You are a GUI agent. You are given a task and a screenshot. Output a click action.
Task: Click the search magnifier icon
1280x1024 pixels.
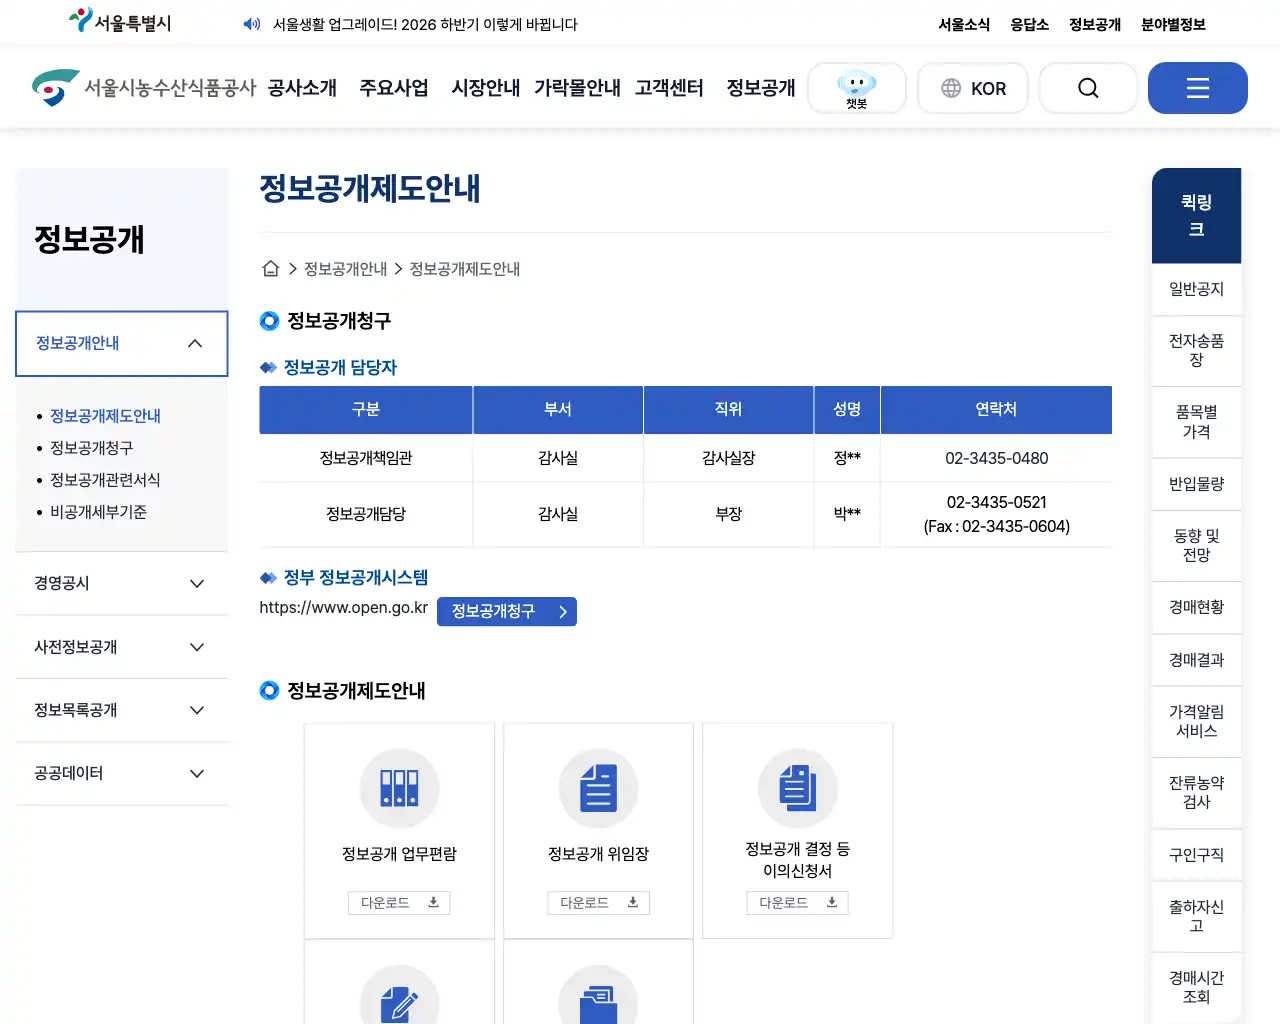pos(1088,88)
